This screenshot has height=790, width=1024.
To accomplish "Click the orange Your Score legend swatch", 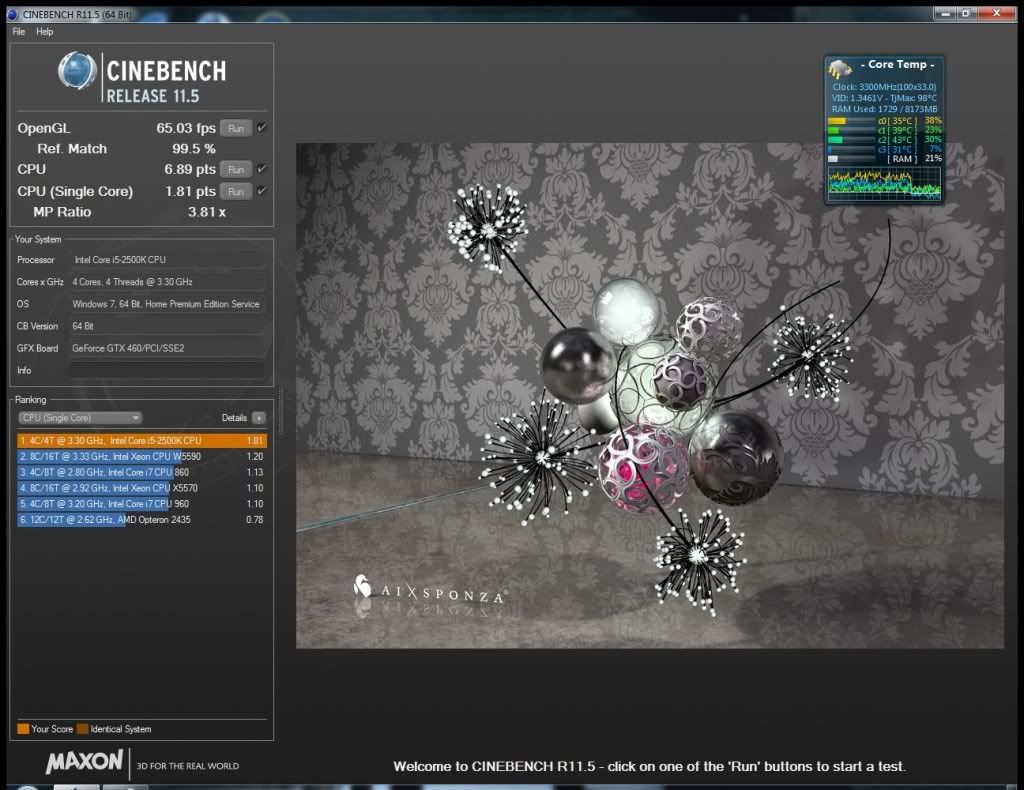I will (23, 729).
